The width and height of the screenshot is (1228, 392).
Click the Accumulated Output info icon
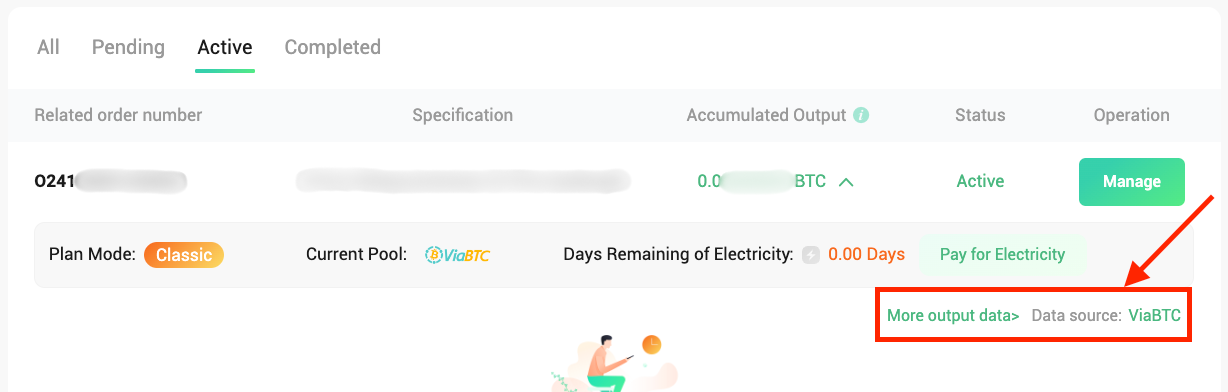pos(861,115)
